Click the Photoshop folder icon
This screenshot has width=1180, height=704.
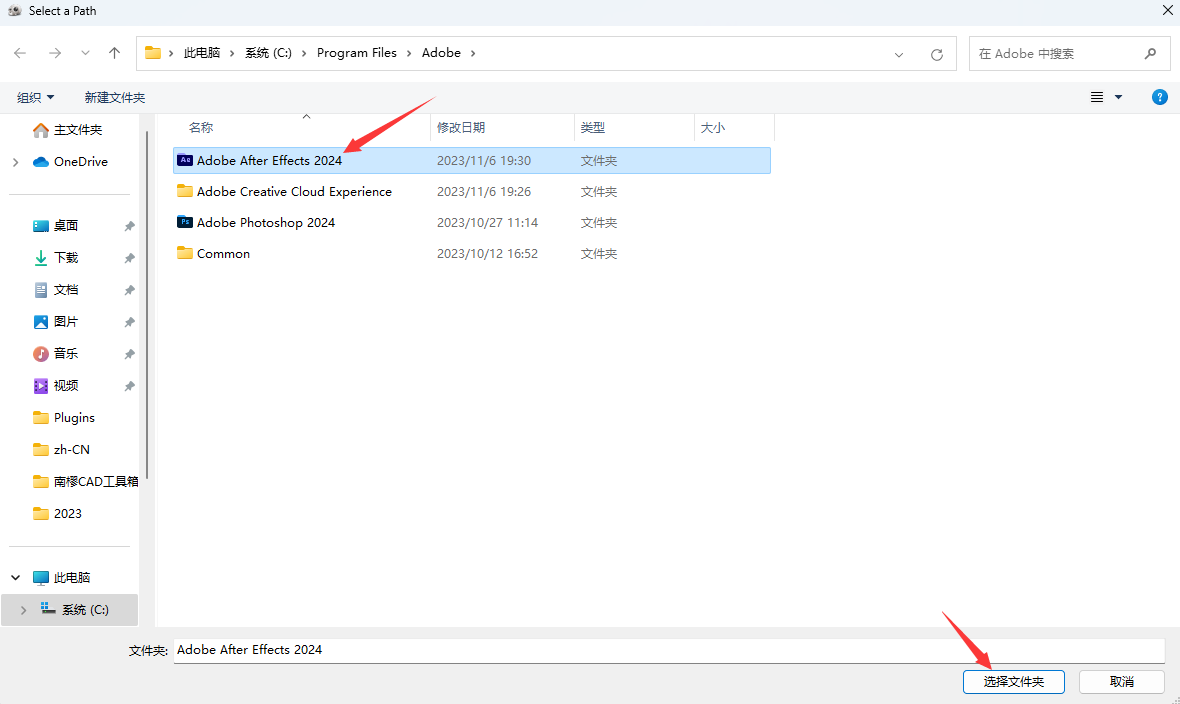click(x=184, y=221)
